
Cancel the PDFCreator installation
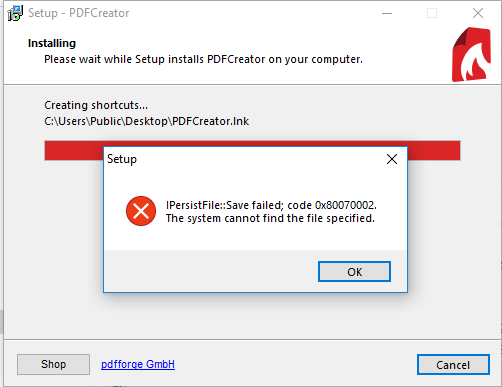tap(453, 365)
